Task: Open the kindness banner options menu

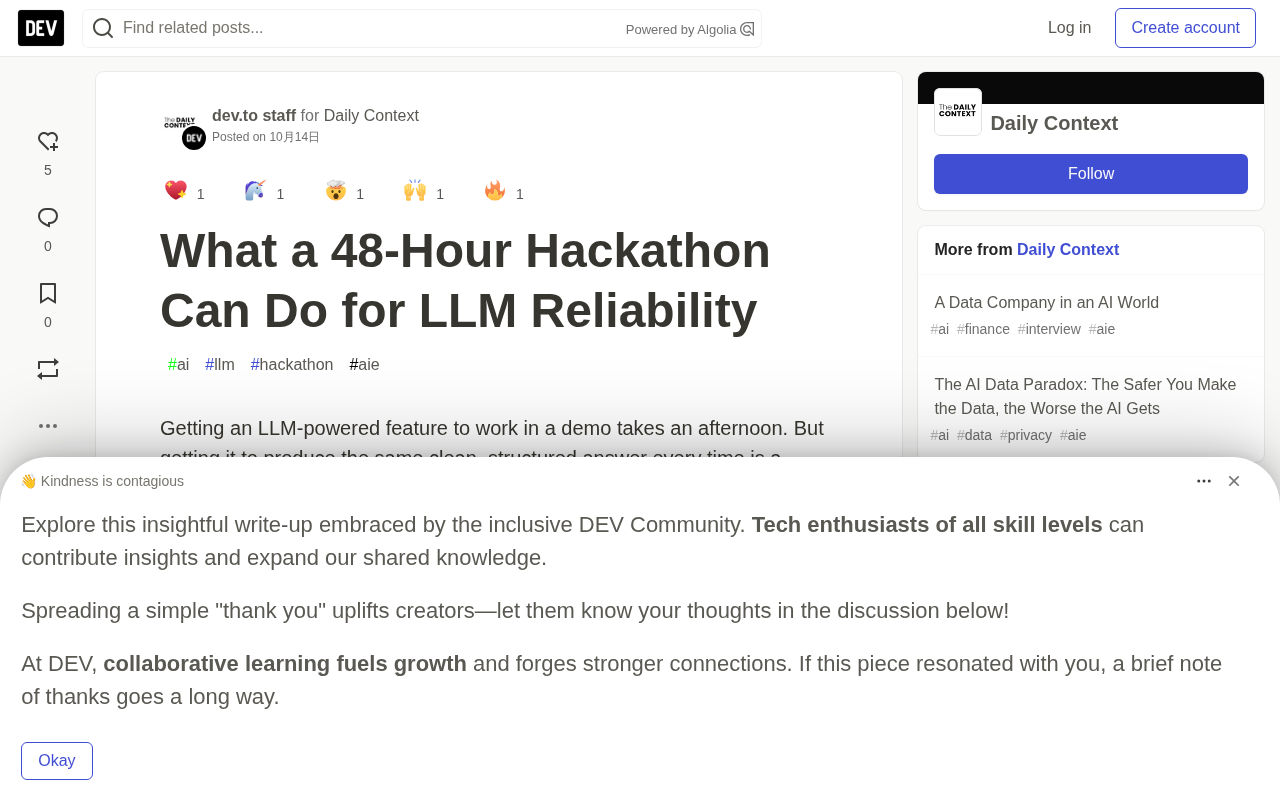Action: [x=1204, y=481]
